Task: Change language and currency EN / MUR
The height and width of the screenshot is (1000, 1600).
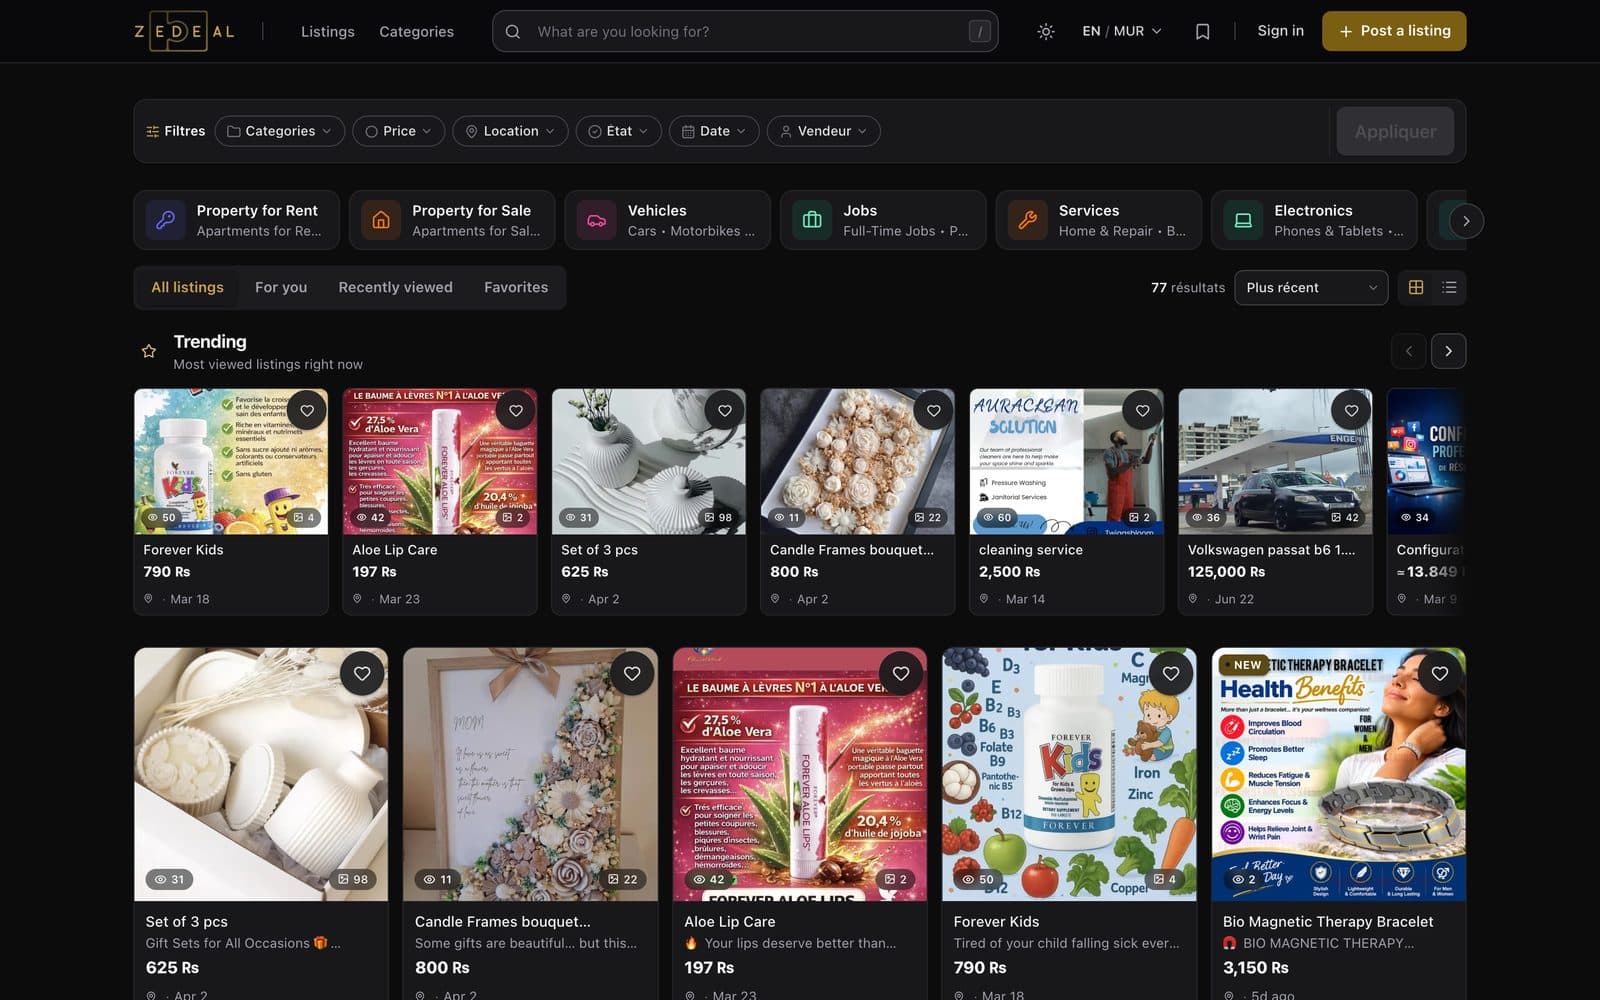Action: pyautogui.click(x=1121, y=31)
